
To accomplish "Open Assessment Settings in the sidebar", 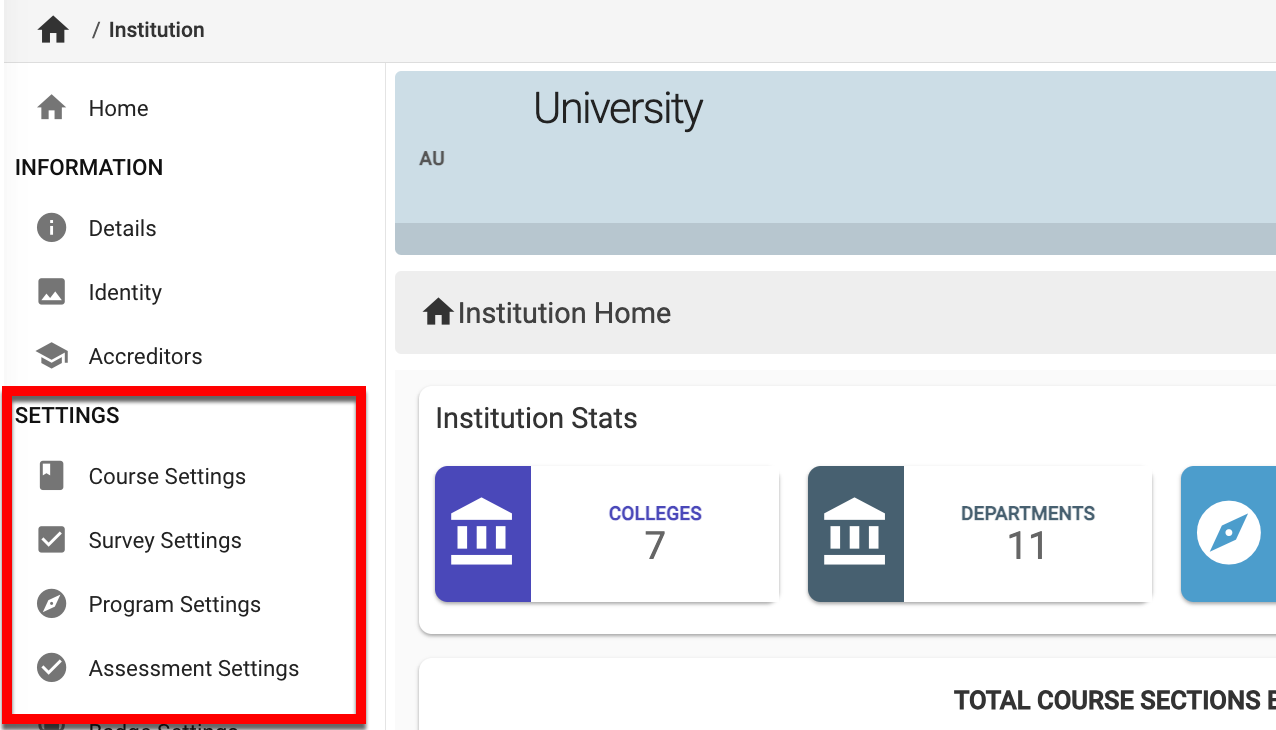I will [x=193, y=668].
